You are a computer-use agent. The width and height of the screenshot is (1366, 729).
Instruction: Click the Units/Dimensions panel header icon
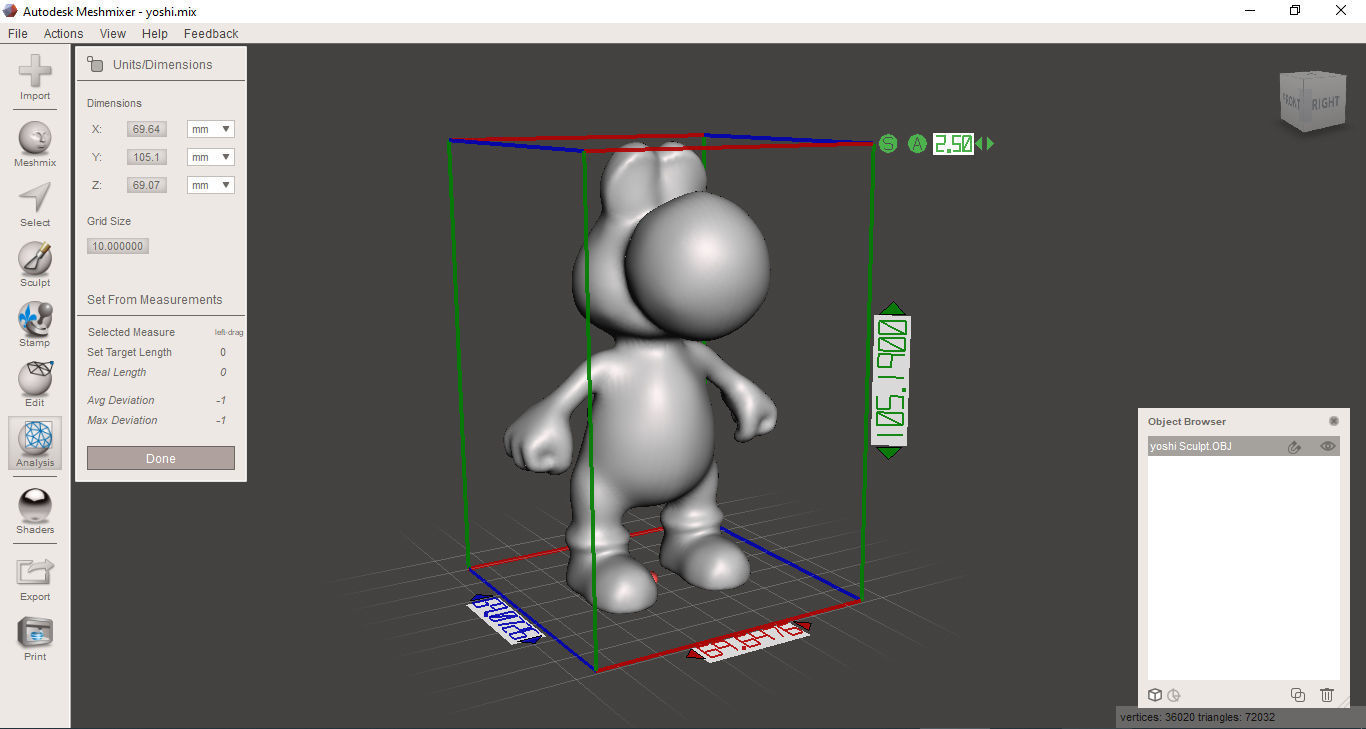[x=95, y=64]
